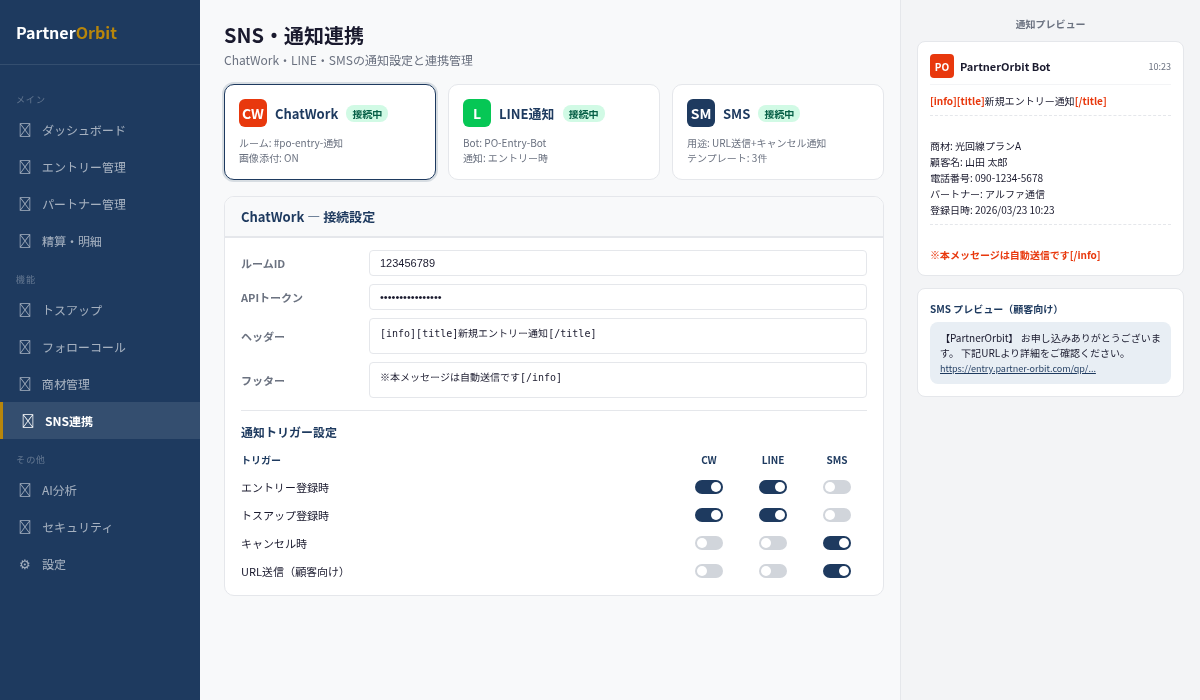This screenshot has width=1200, height=700.
Task: Open the SMS preview entry URL link
Action: point(1017,368)
